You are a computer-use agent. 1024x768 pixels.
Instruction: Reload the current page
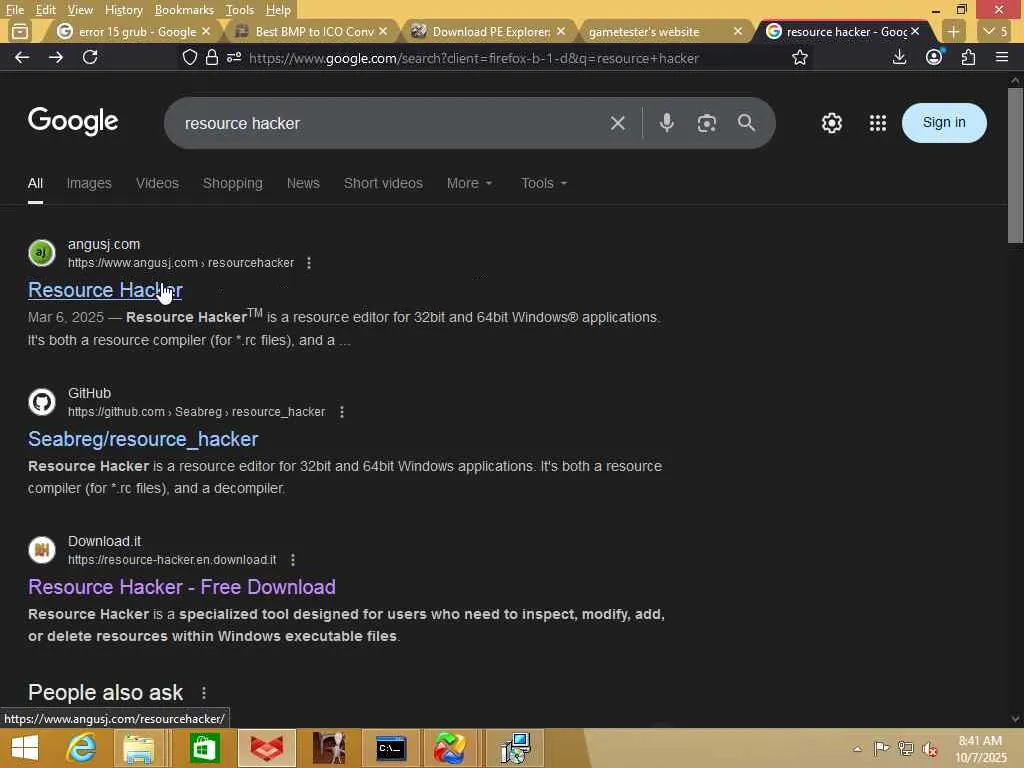(x=90, y=57)
